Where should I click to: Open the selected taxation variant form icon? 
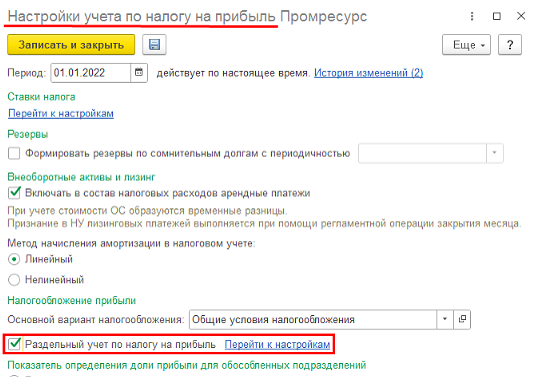point(462,319)
